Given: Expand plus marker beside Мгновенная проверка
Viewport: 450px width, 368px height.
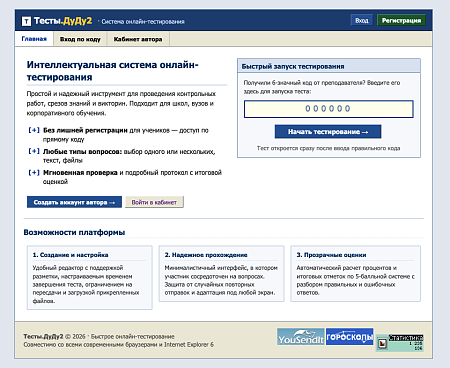Looking at the screenshot, I should pos(34,172).
